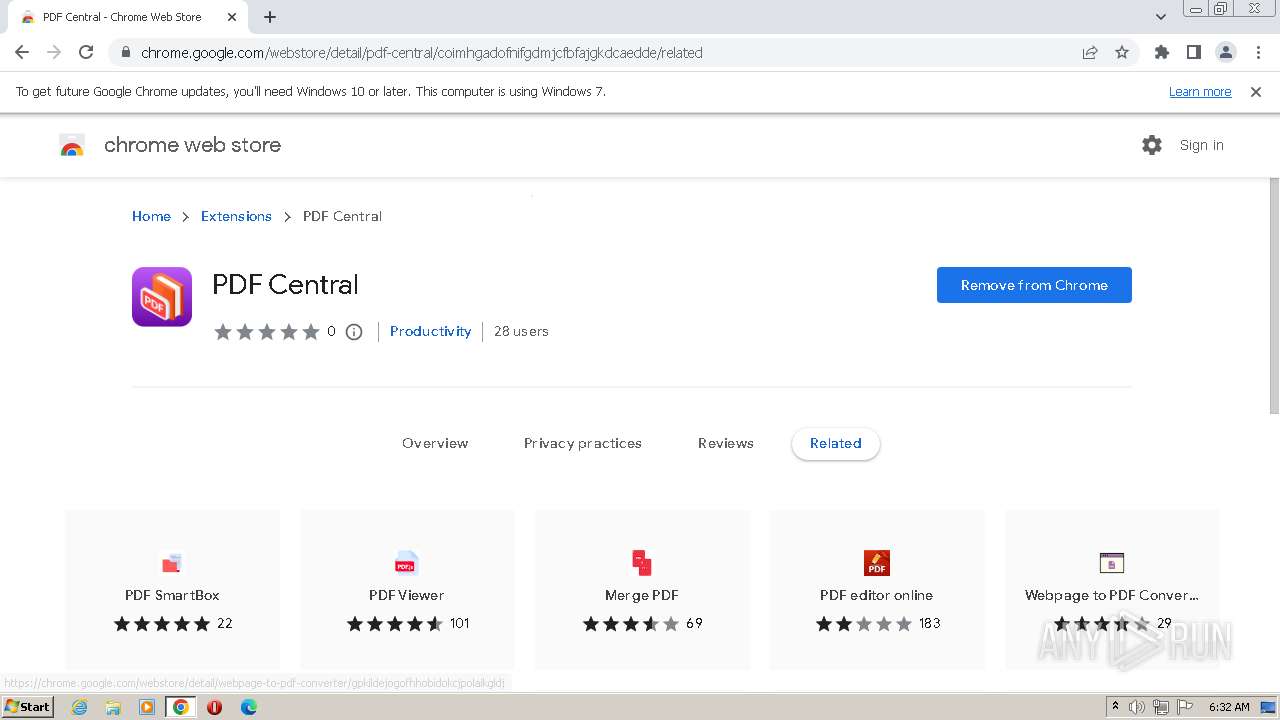Open PDF Viewer title text

pyautogui.click(x=406, y=595)
